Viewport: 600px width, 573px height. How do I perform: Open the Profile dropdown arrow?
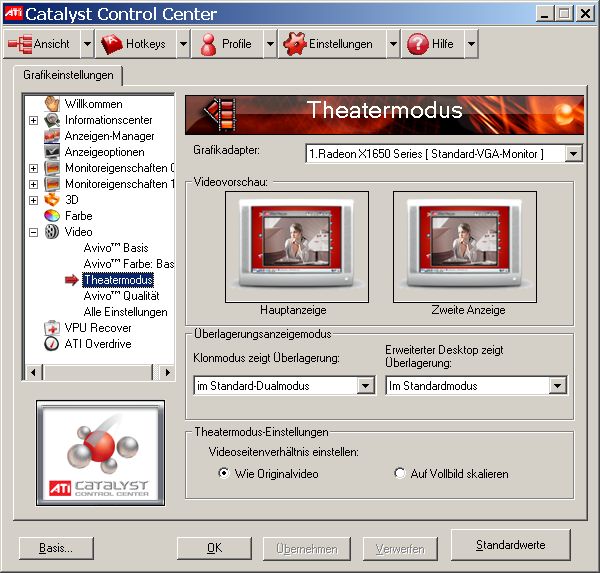point(270,44)
